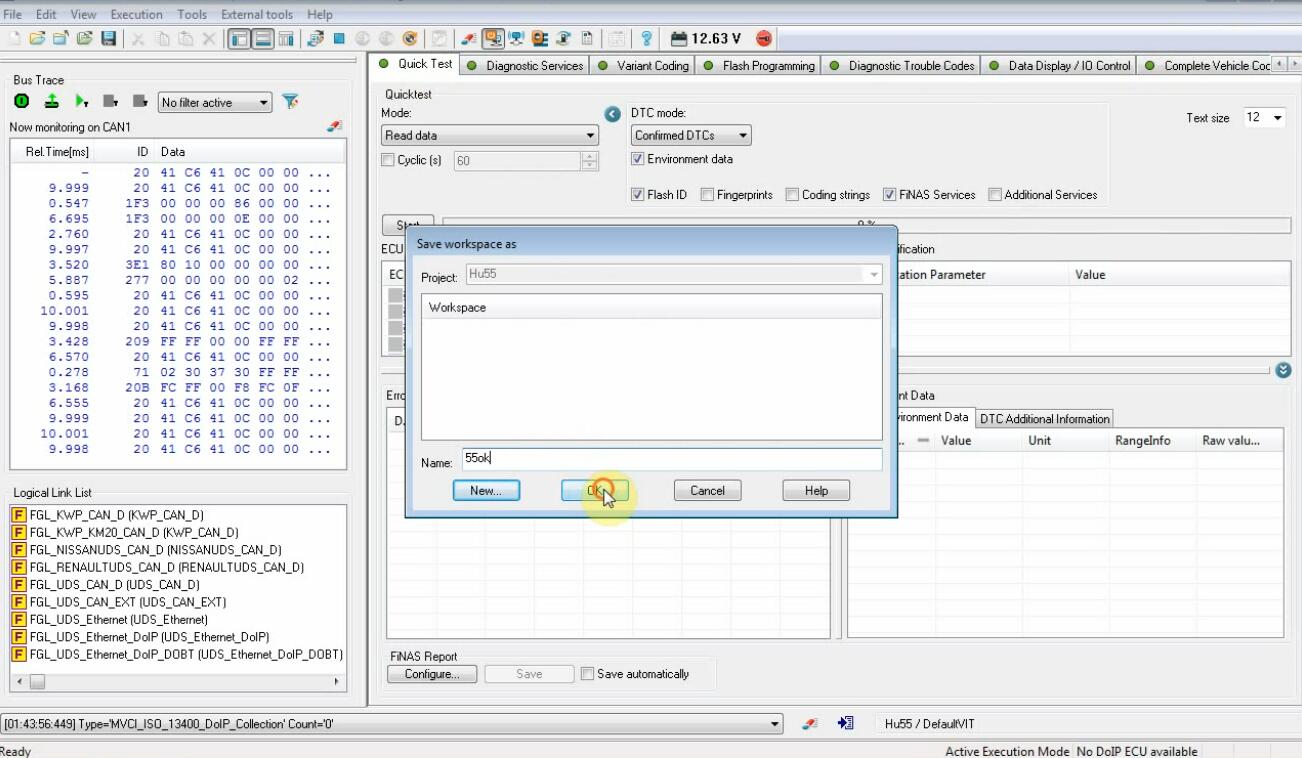Open the Confirmed DTCs dropdown
The image size is (1302, 758).
click(x=691, y=136)
